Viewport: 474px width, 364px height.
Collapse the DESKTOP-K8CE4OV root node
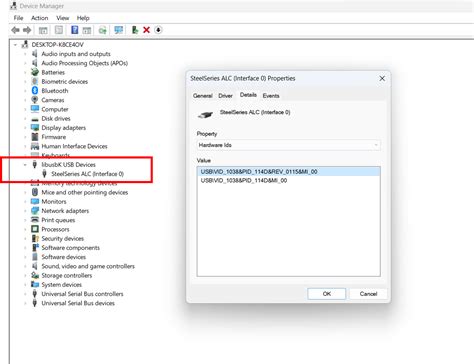point(15,44)
